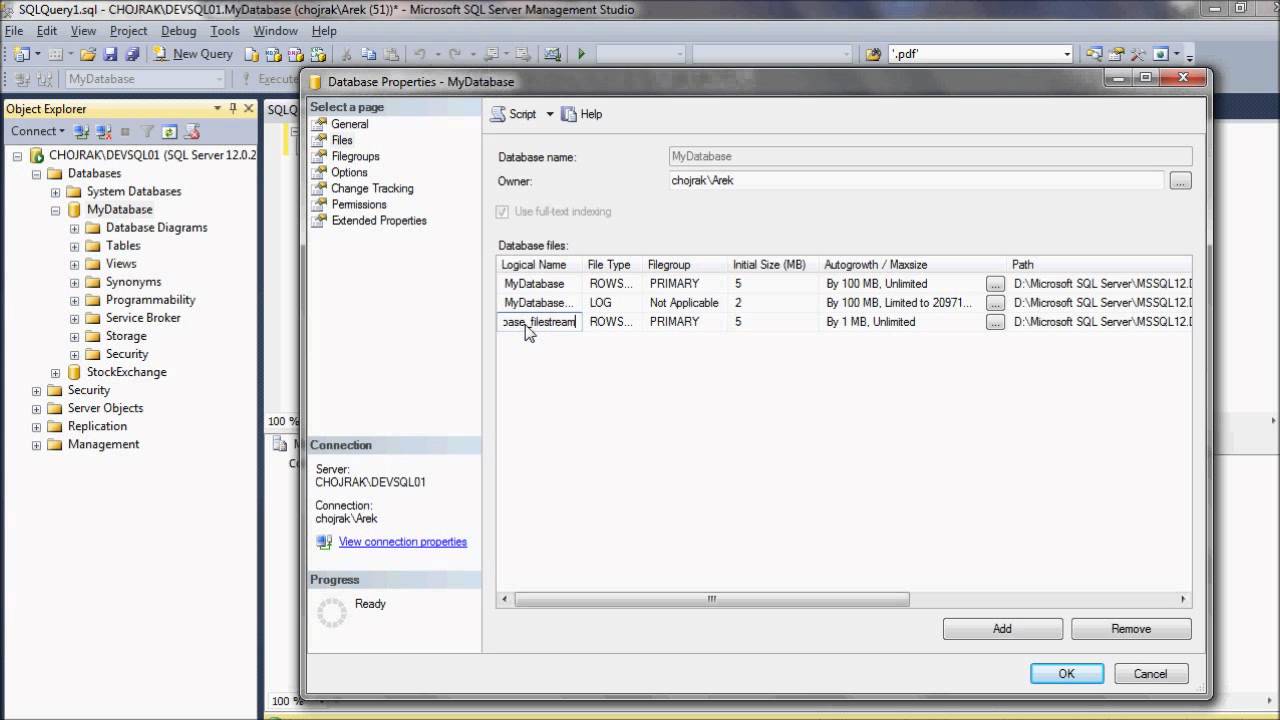Open the Edit menu
1280x720 pixels.
click(47, 31)
